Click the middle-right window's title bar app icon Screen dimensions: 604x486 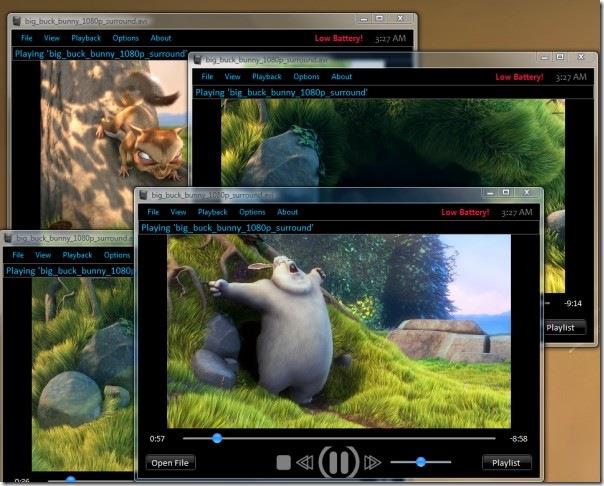tap(197, 60)
